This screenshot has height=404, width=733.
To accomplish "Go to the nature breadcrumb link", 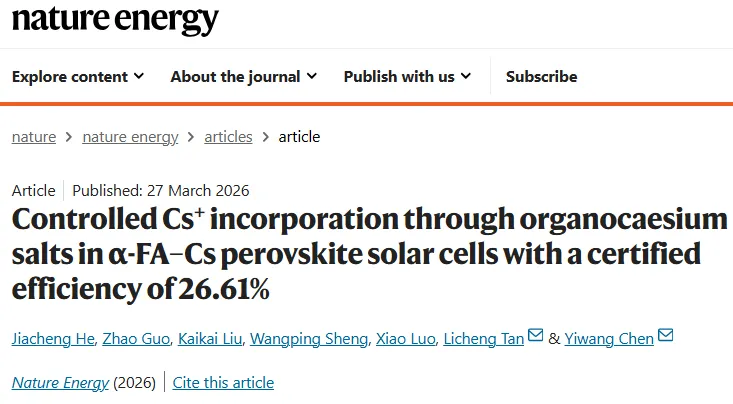I will click(x=34, y=137).
